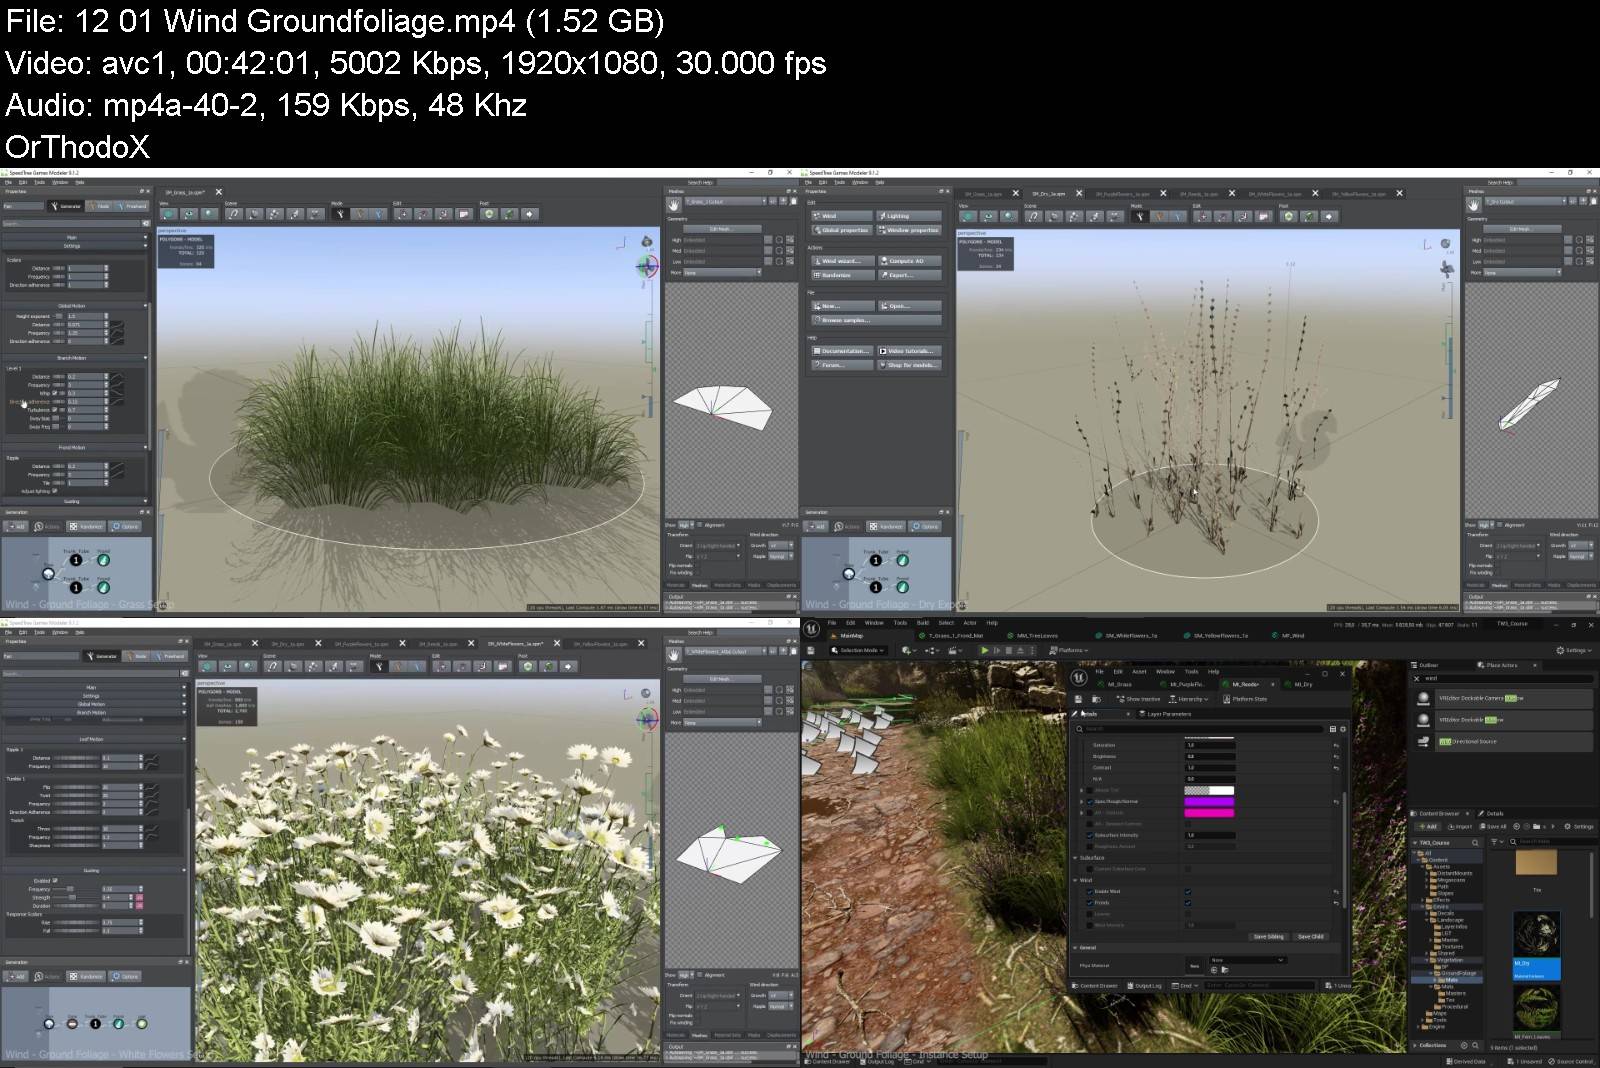Click the arrow Post toolbar icon in grass window
The height and width of the screenshot is (1068, 1600).
pyautogui.click(x=530, y=213)
